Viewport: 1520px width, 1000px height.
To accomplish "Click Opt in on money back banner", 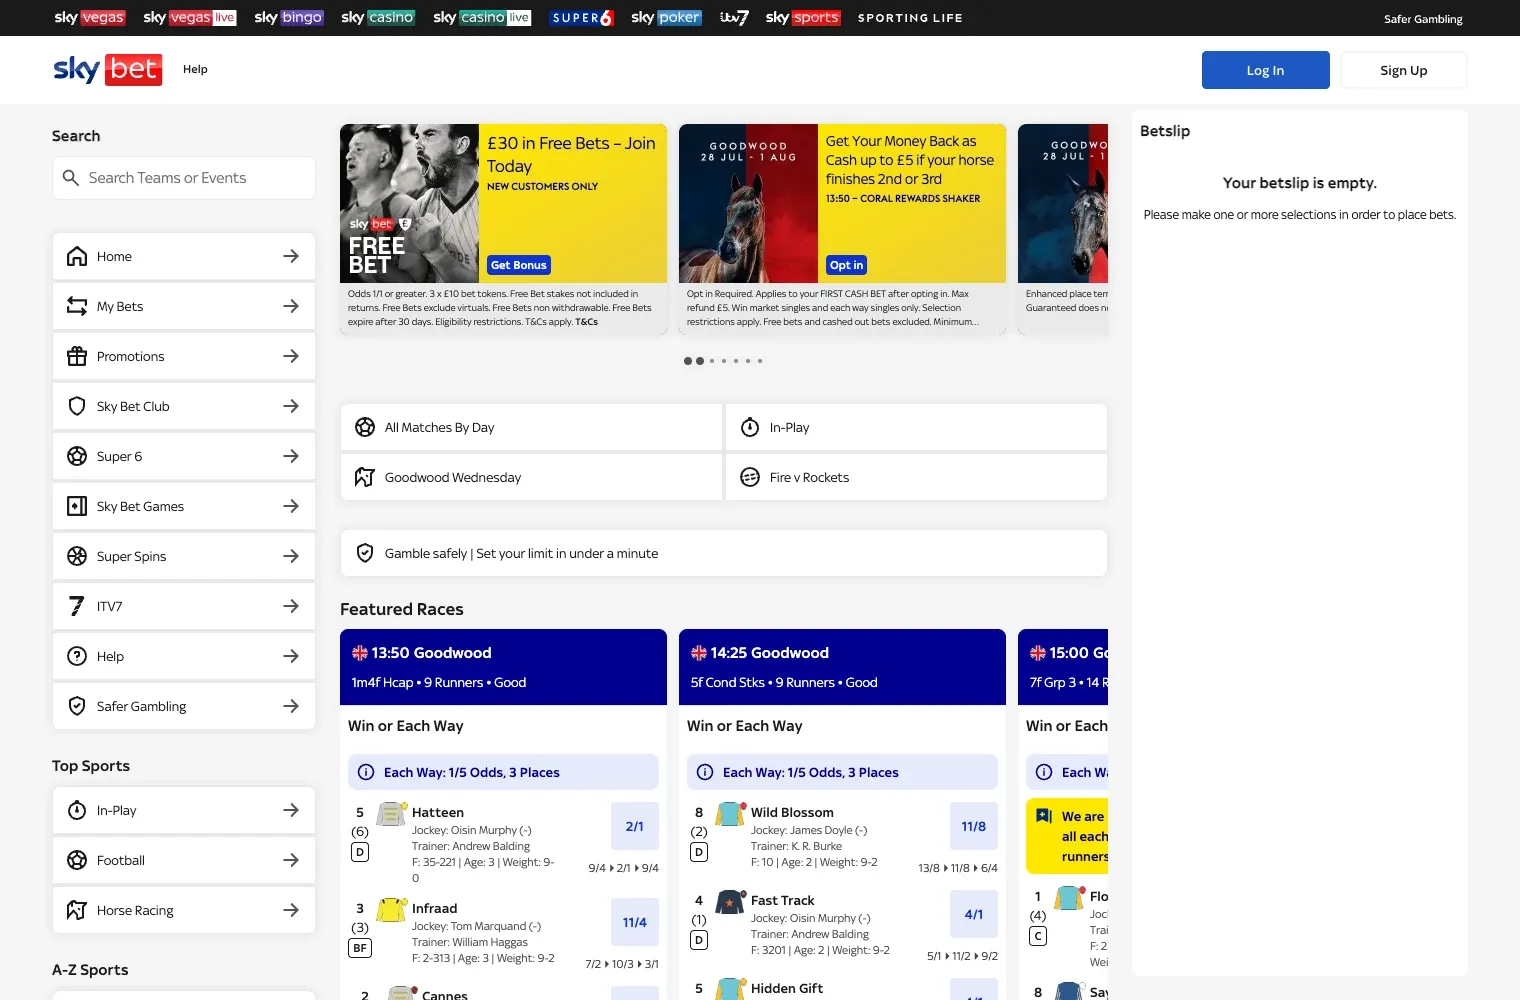I will (846, 265).
